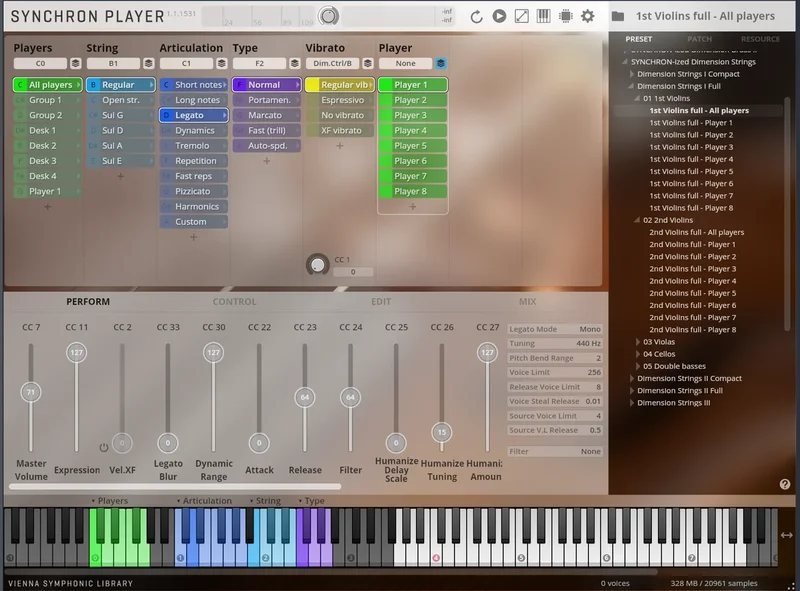Collapse Dimension Strings I Full folder
The width and height of the screenshot is (800, 591).
[632, 86]
